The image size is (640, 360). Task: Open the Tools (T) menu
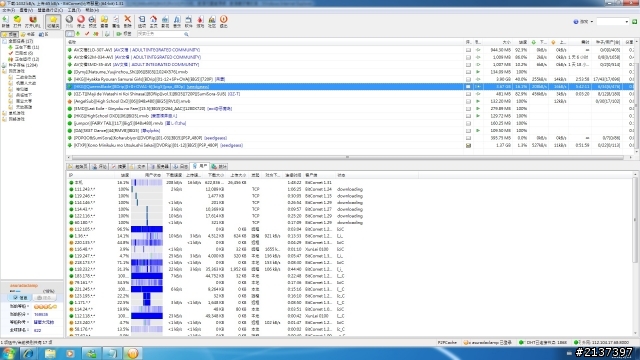click(74, 10)
